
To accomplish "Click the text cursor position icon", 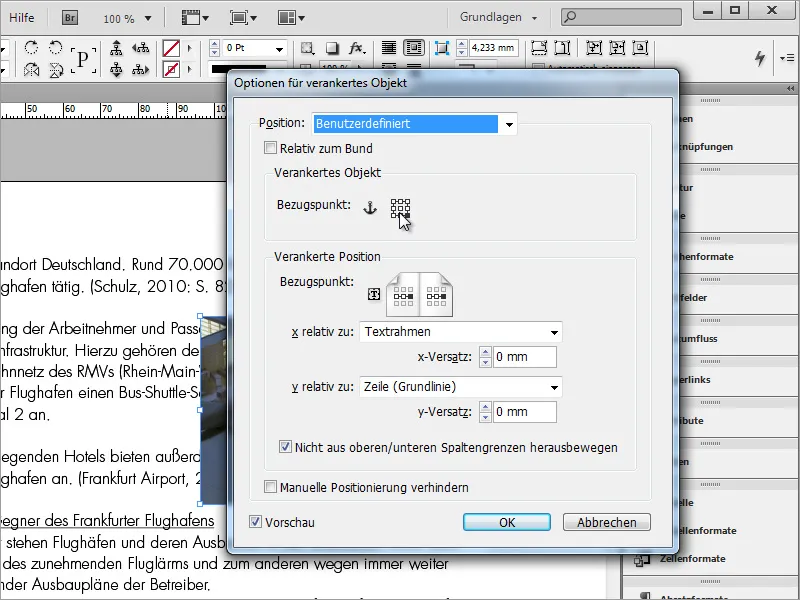I will (374, 294).
